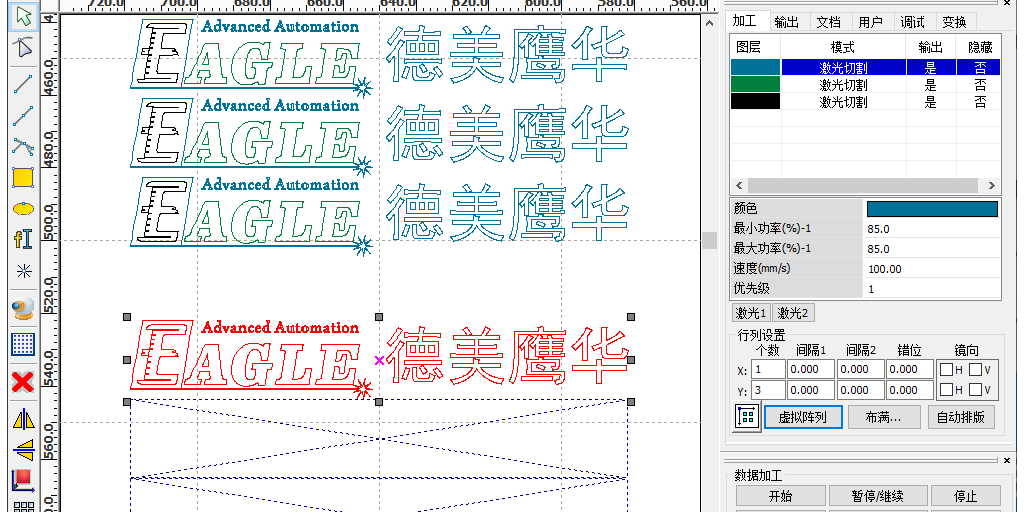Select the node edit tool

[24, 48]
